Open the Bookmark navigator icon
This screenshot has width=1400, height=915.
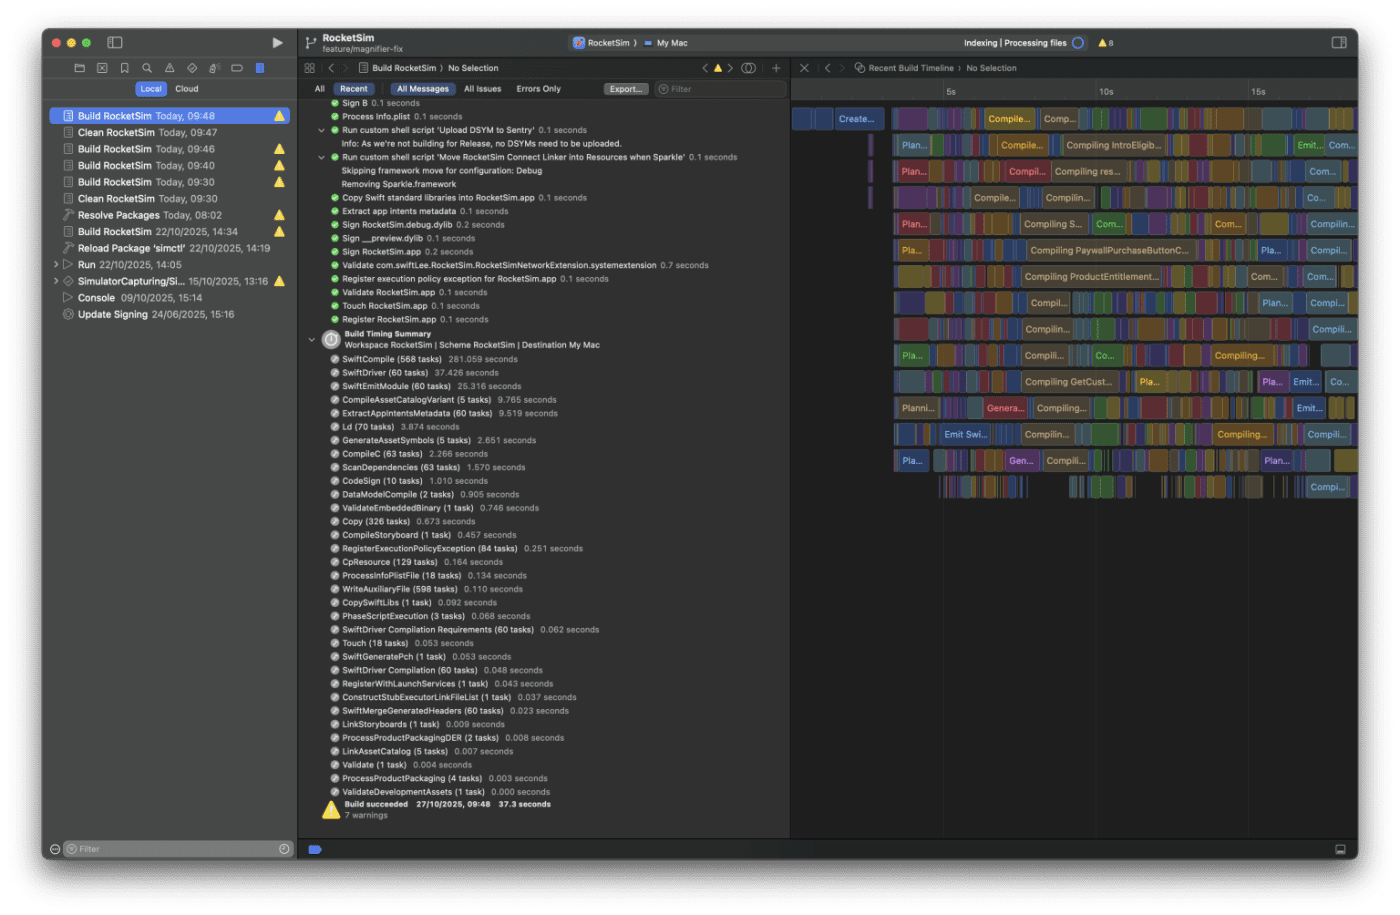pos(124,68)
